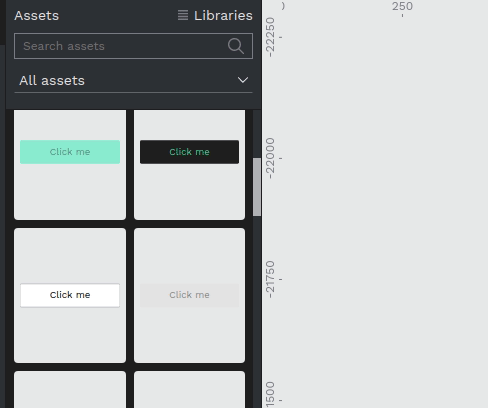Select the black Click me button component
This screenshot has height=408, width=488.
(x=189, y=165)
